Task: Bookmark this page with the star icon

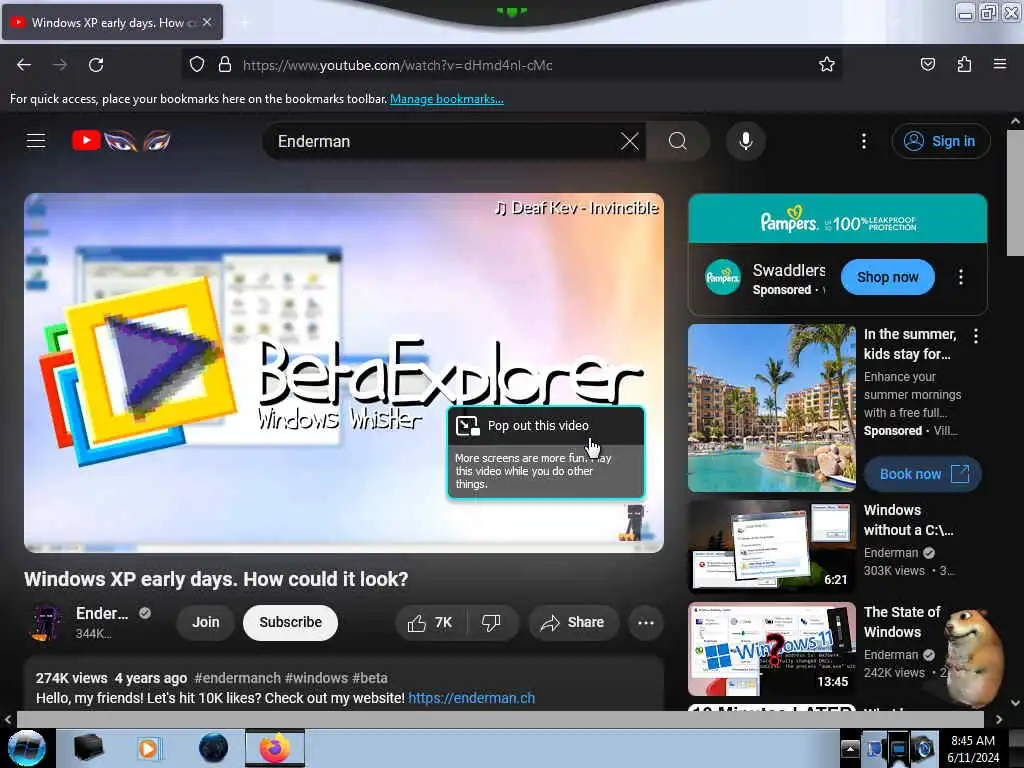Action: (x=827, y=64)
